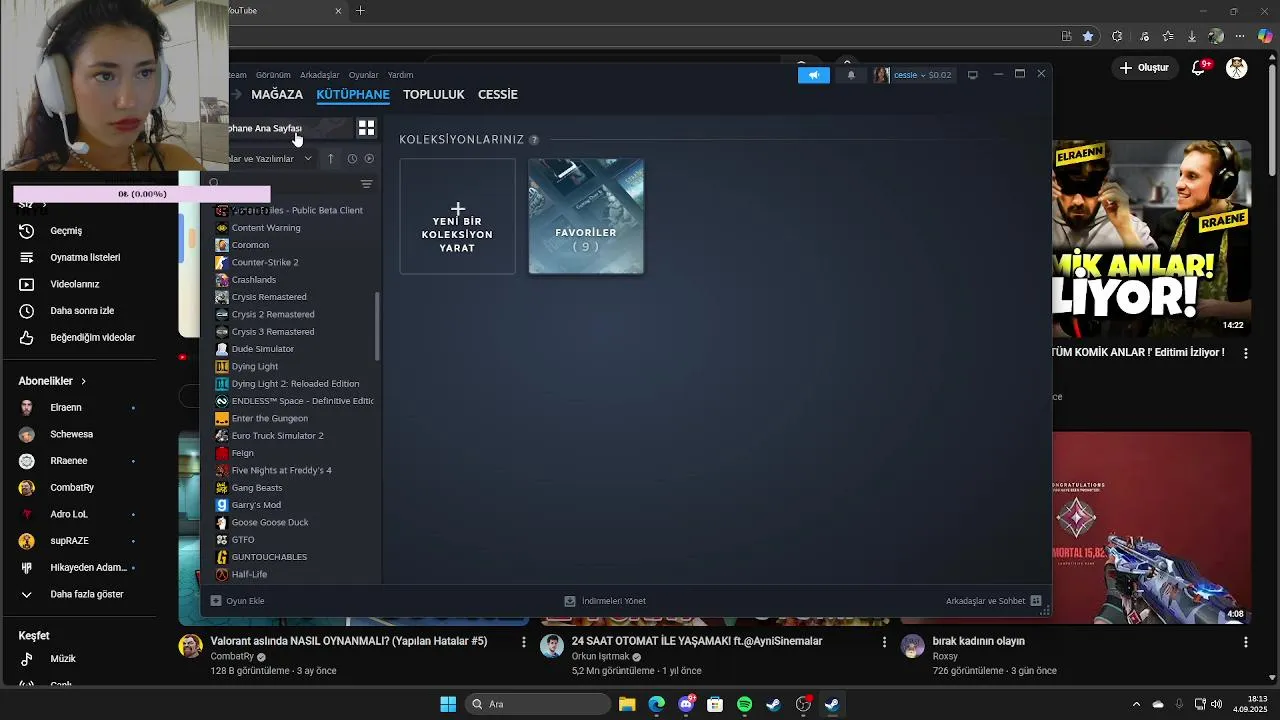This screenshot has height=720, width=1280.
Task: Open Steam Arkadaşlar menu
Action: pos(320,75)
